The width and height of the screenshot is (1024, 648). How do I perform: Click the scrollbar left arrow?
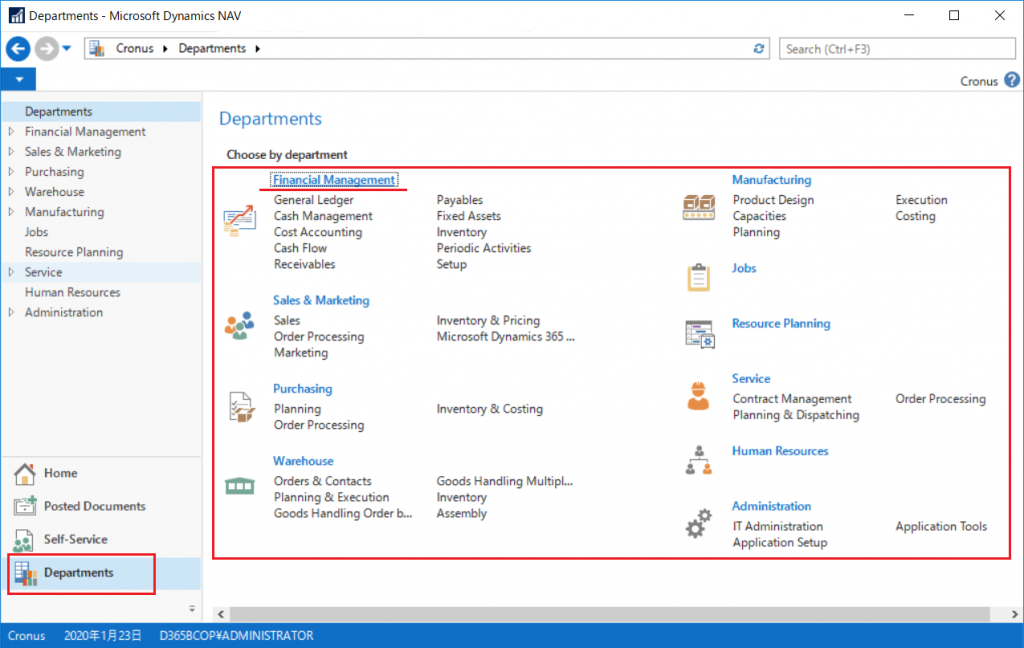pos(221,614)
